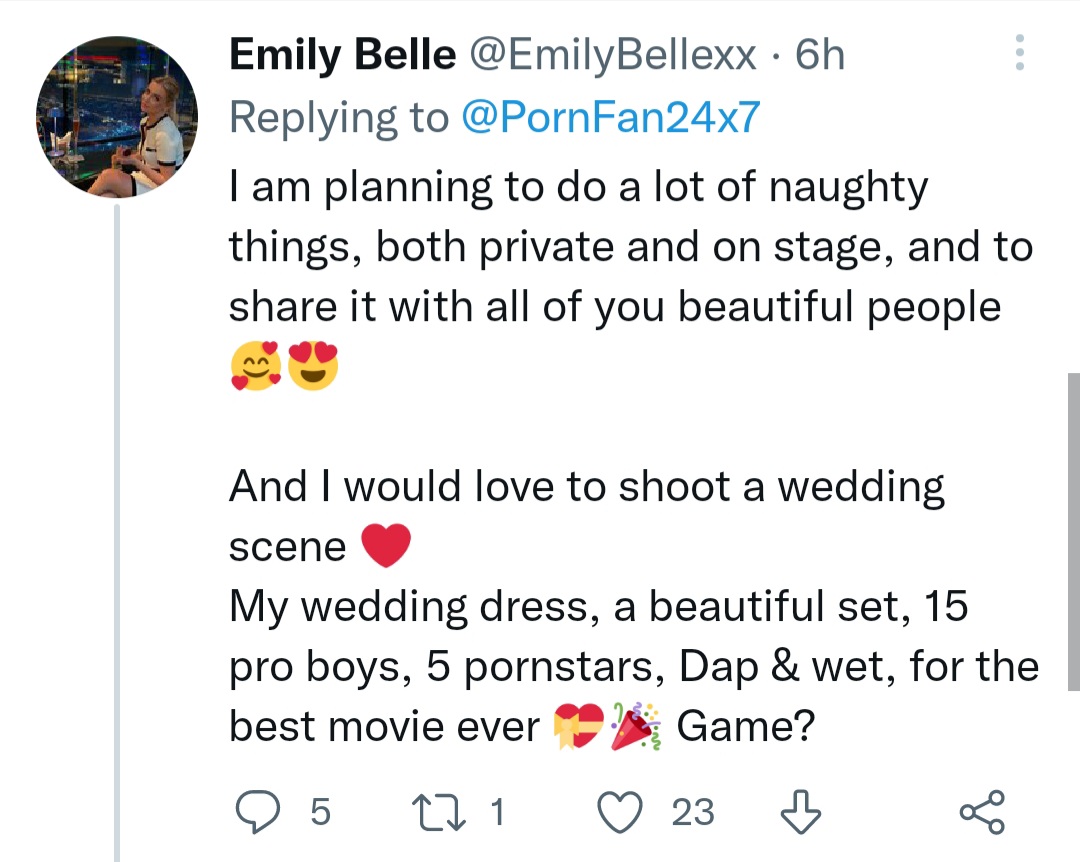
Task: Open the @PornFan24x7 mention link
Action: pyautogui.click(x=611, y=118)
